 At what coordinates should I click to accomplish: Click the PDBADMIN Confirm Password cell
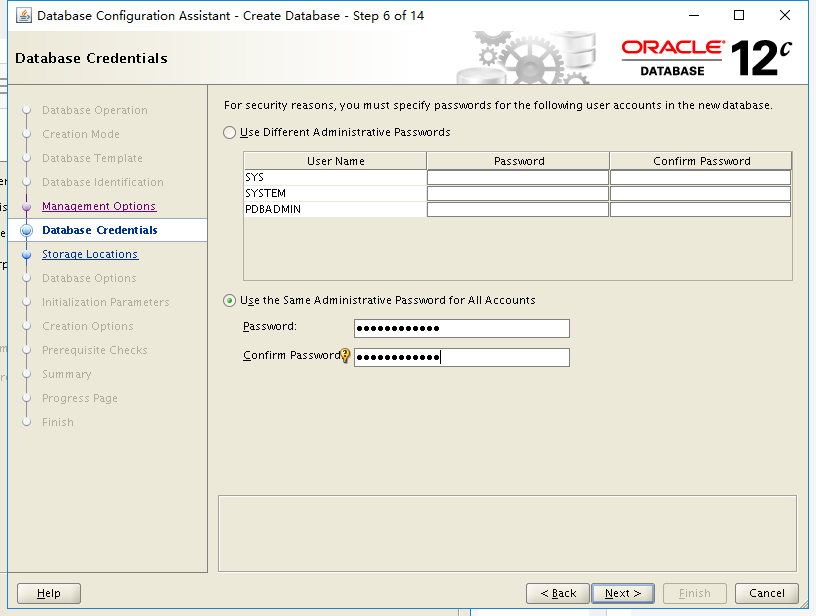700,209
